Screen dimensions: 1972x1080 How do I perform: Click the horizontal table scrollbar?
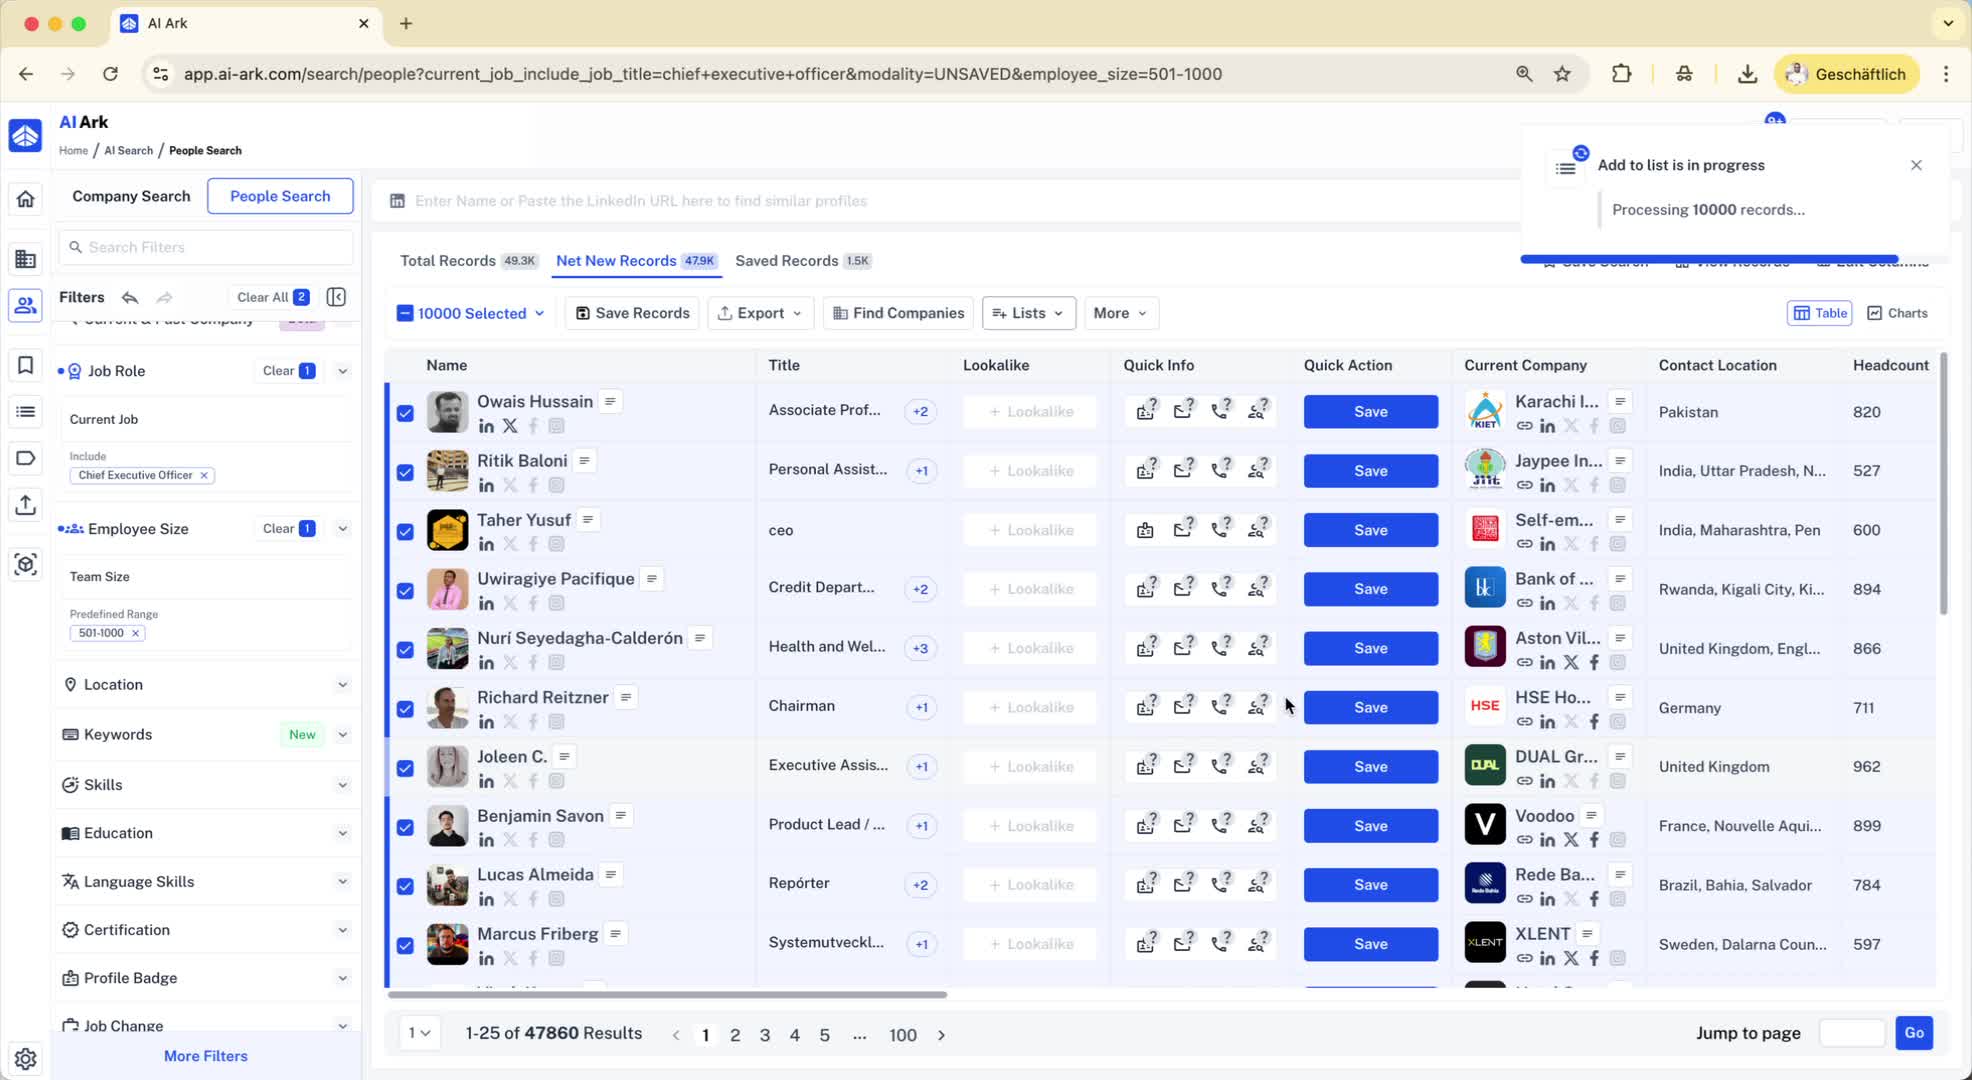click(667, 995)
